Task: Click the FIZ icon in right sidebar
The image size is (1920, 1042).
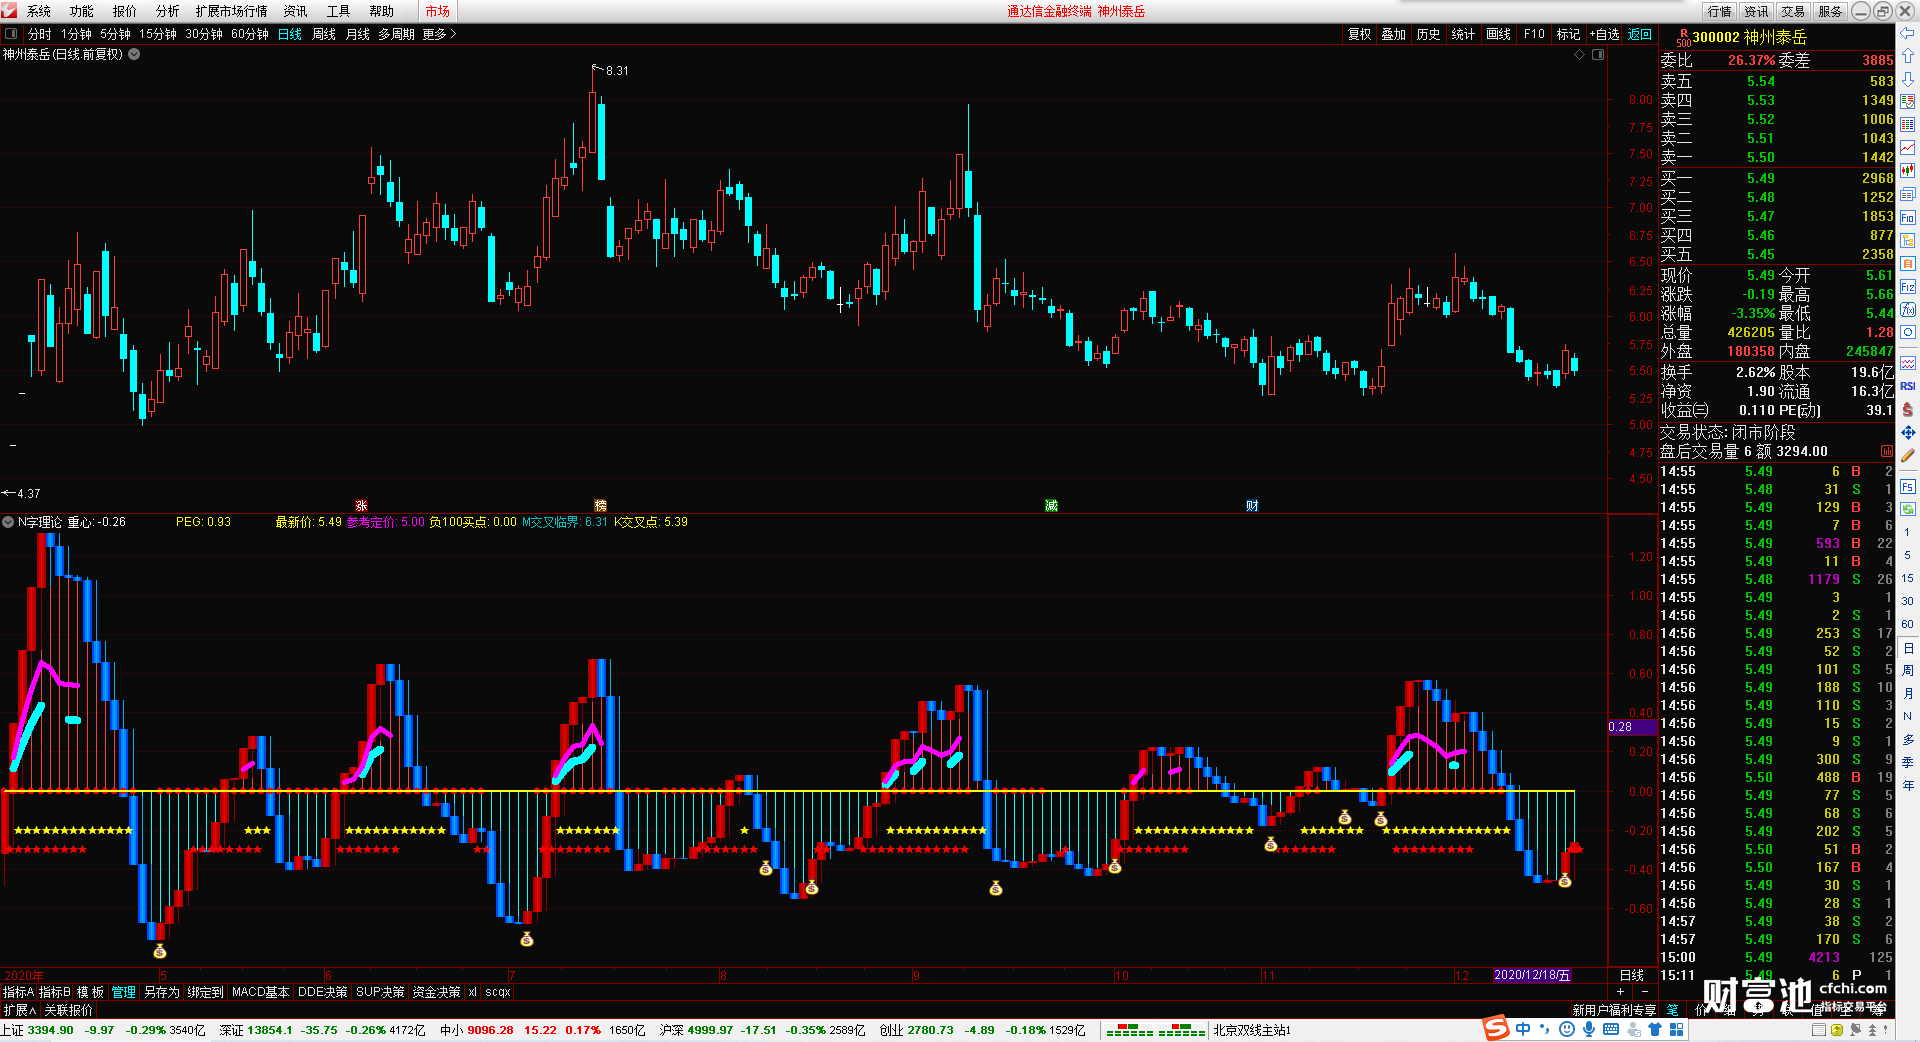Action: tap(1908, 287)
